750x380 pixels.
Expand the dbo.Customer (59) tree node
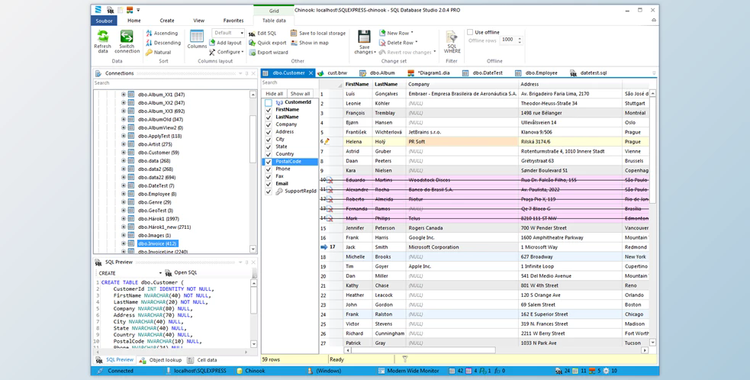click(123, 152)
